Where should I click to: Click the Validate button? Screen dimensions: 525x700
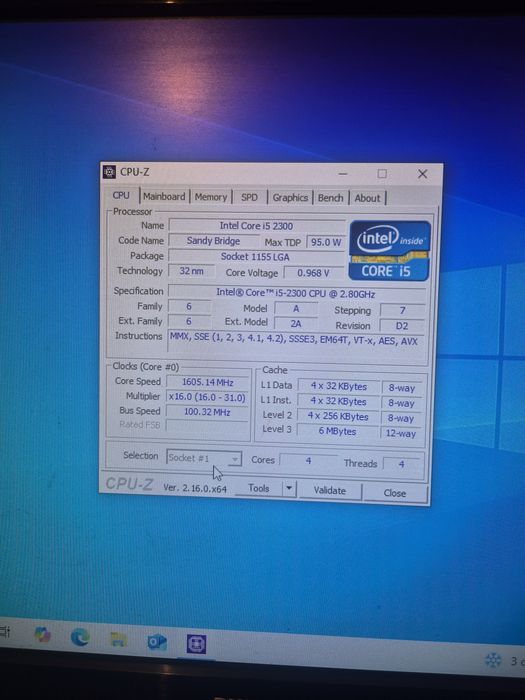click(329, 491)
